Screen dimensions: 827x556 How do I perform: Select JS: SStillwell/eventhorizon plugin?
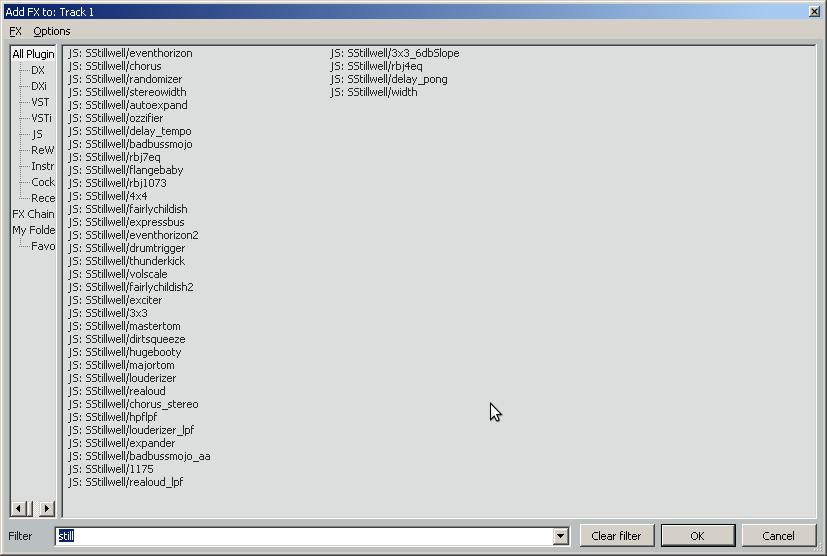[130, 53]
